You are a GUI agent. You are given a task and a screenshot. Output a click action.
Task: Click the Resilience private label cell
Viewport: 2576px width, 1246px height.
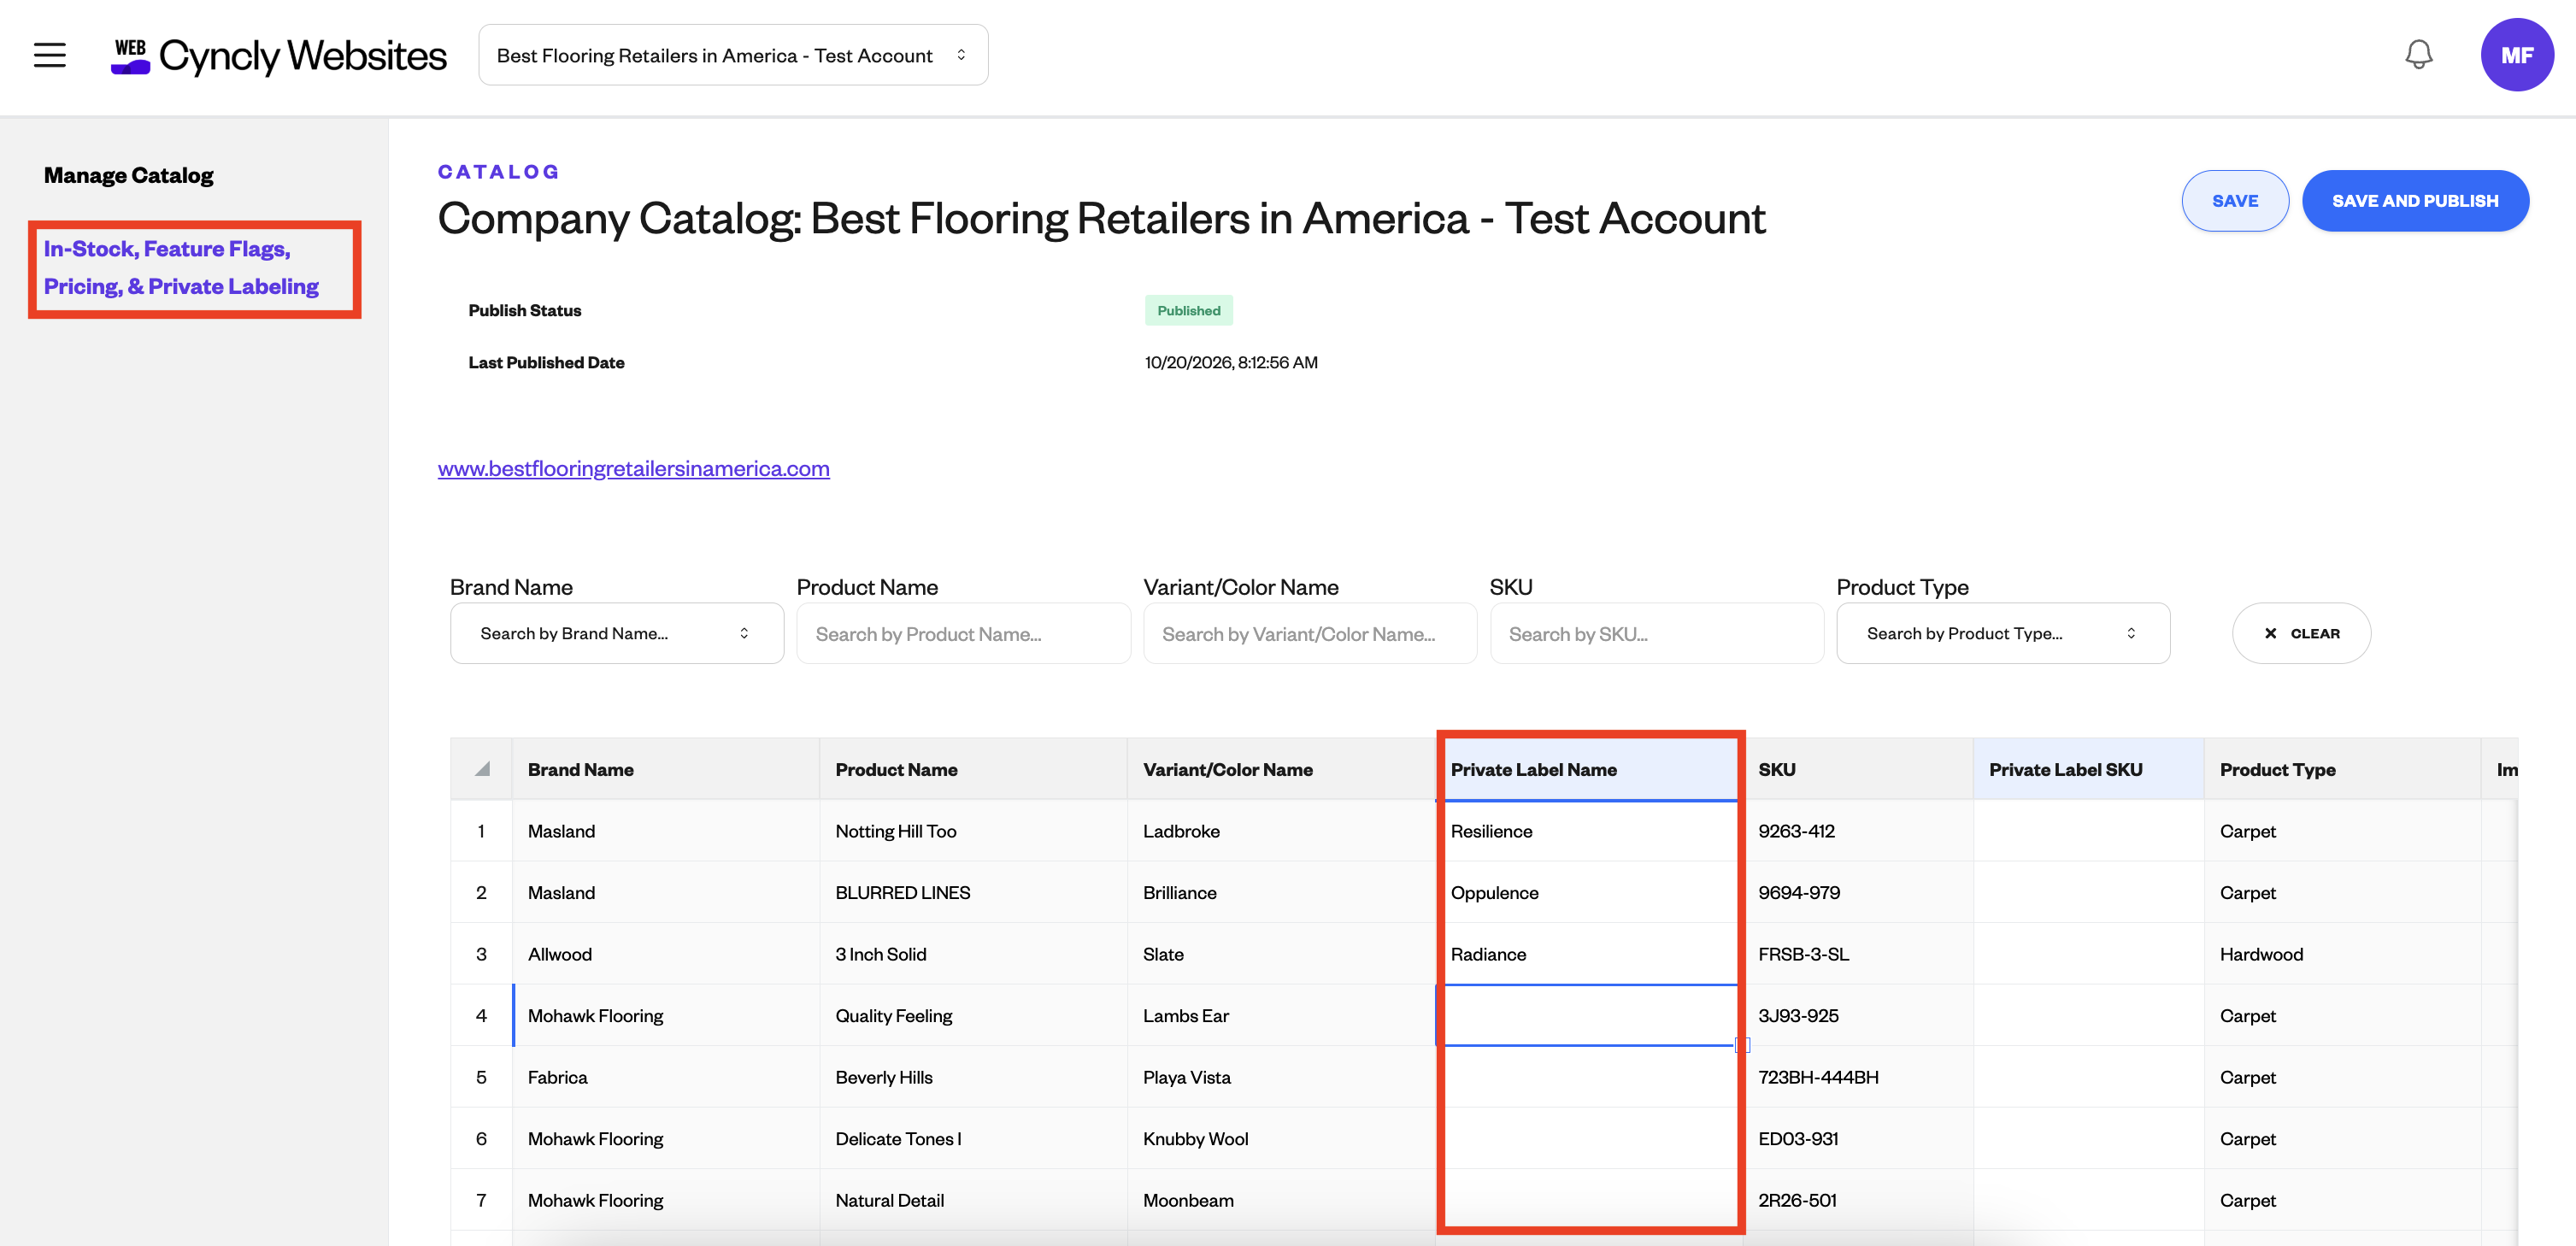click(1589, 831)
